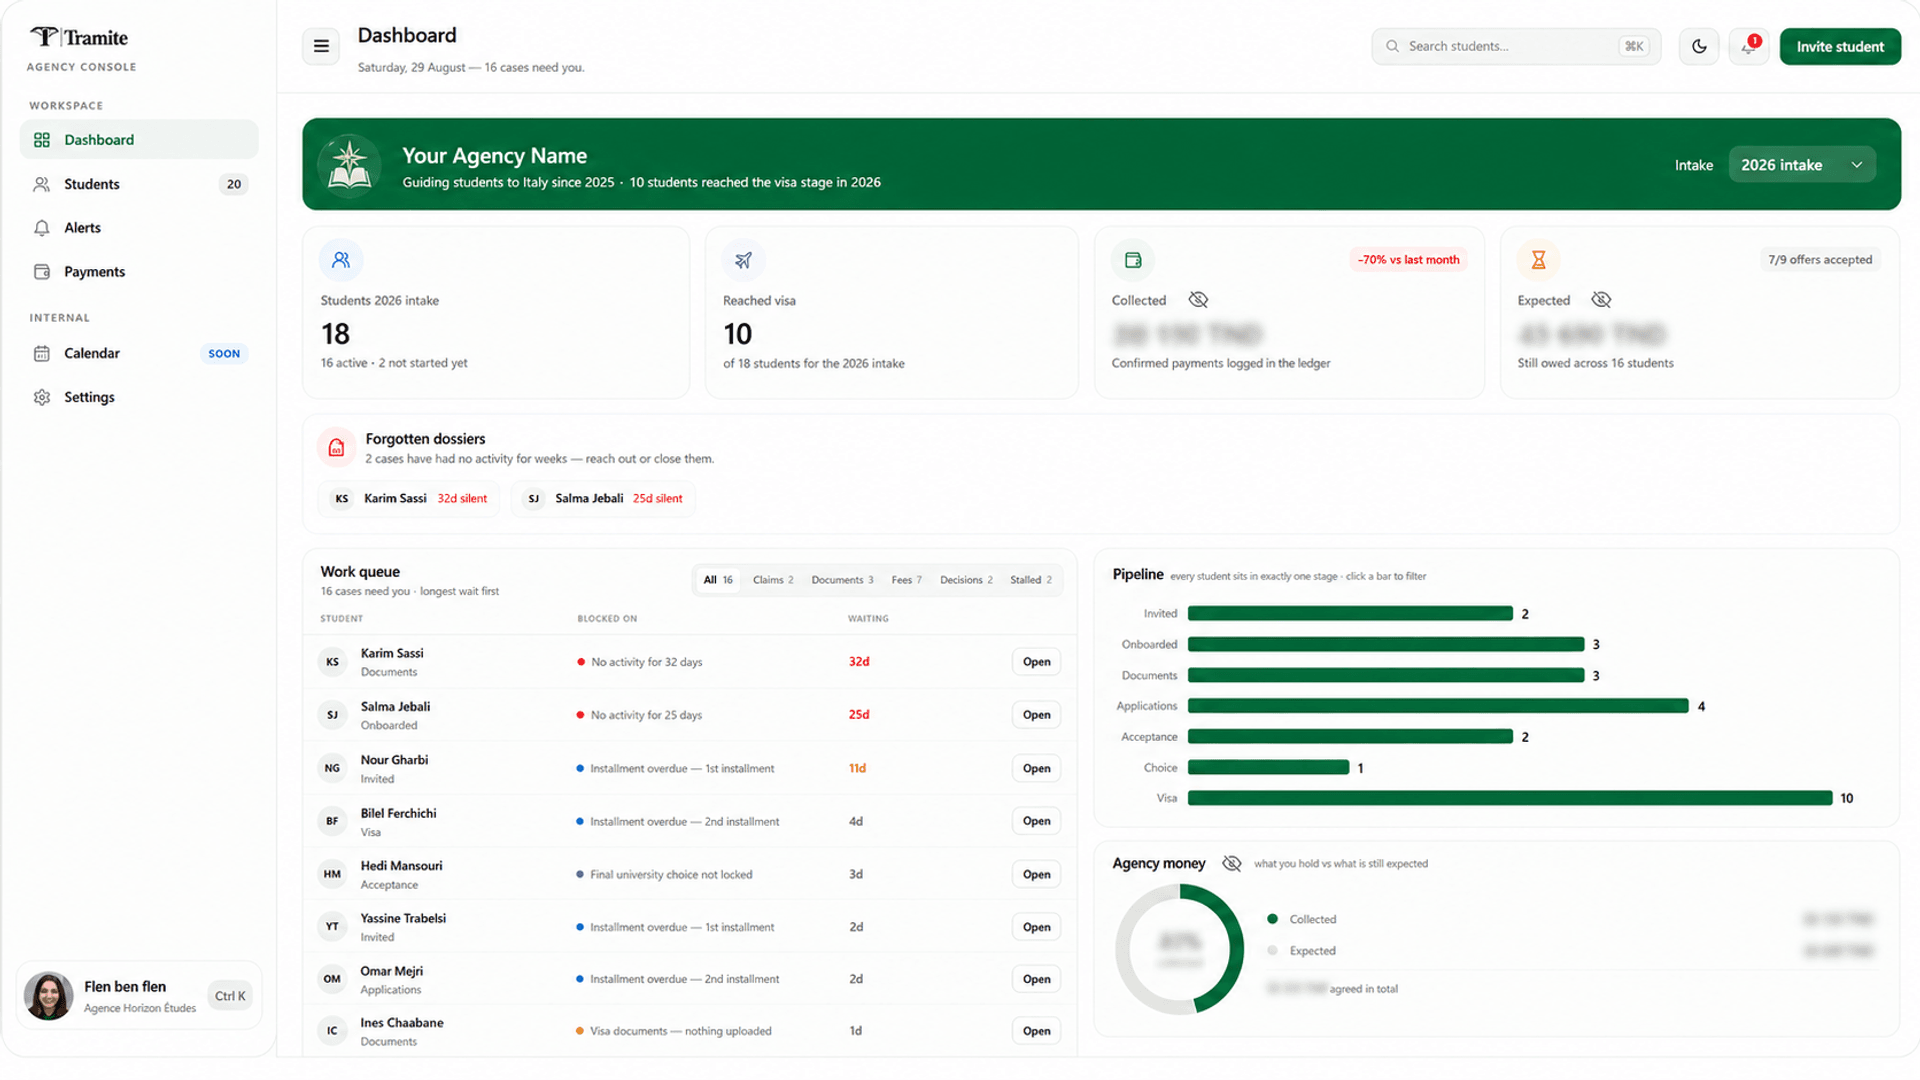
Task: Filter Work queue by Claims 2
Action: click(773, 580)
